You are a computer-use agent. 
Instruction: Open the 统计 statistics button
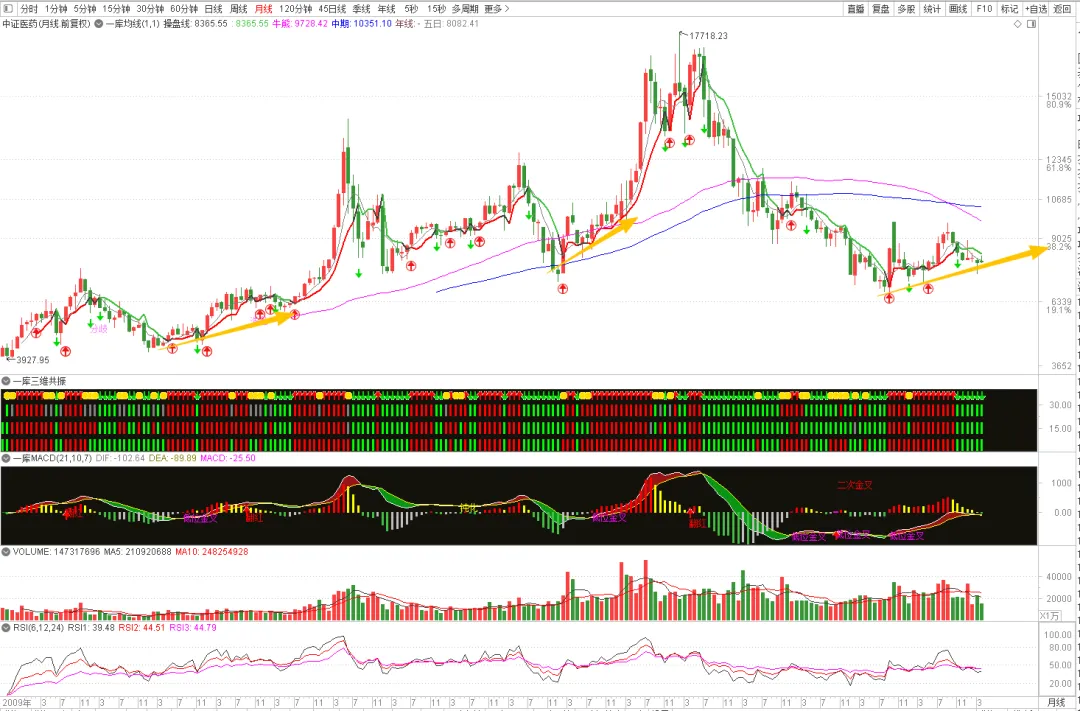coord(932,9)
